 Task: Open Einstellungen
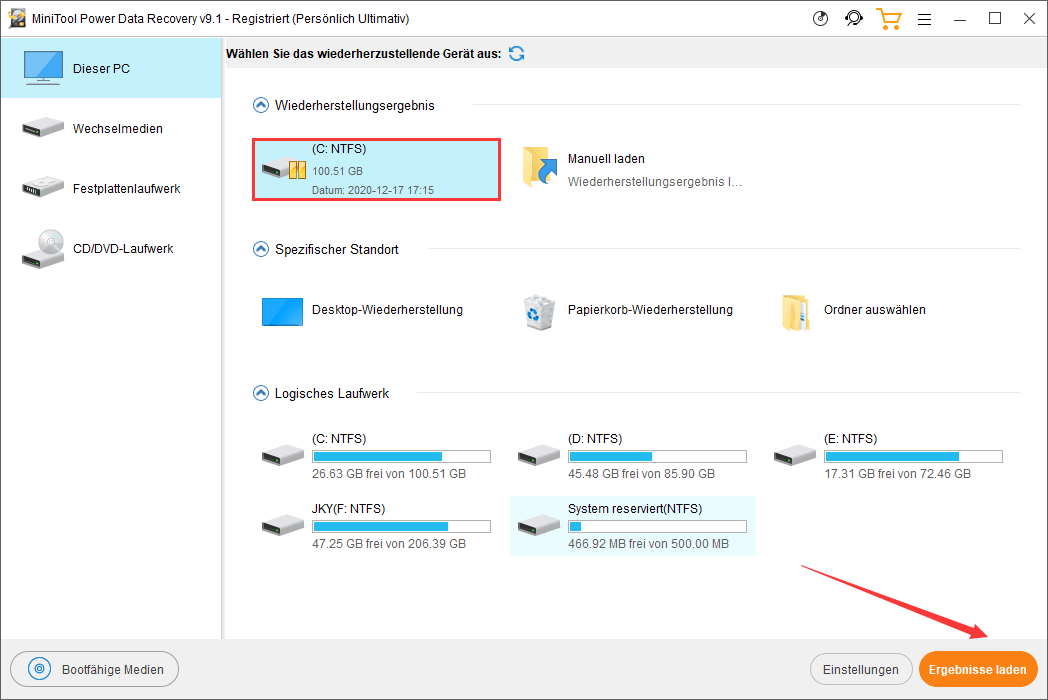[861, 669]
